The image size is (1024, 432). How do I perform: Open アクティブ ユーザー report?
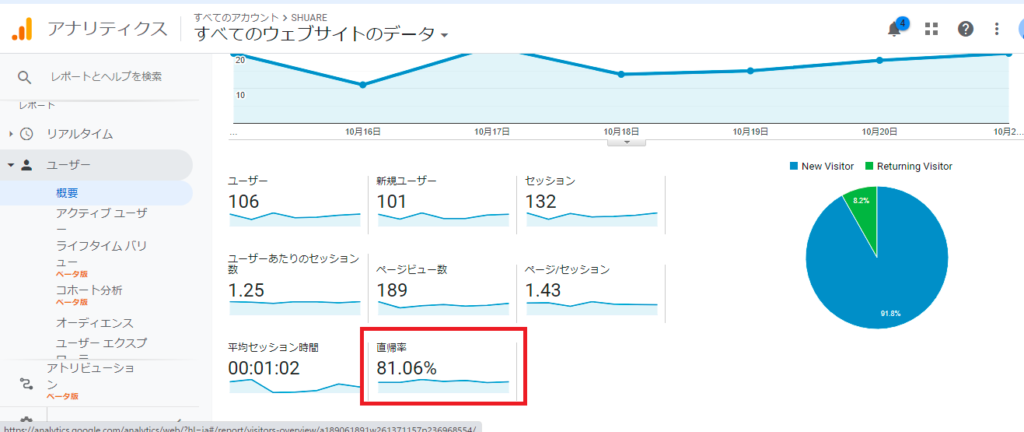click(102, 221)
